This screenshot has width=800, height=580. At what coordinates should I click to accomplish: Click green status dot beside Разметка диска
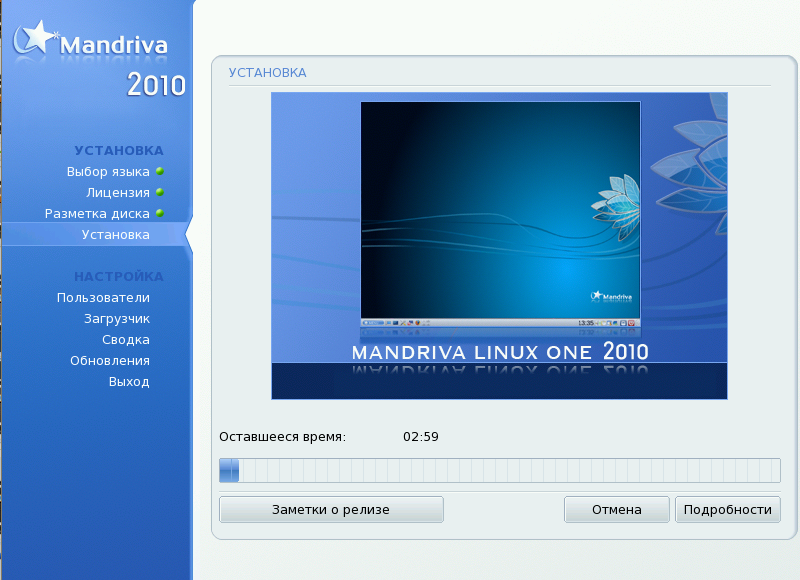click(x=160, y=213)
